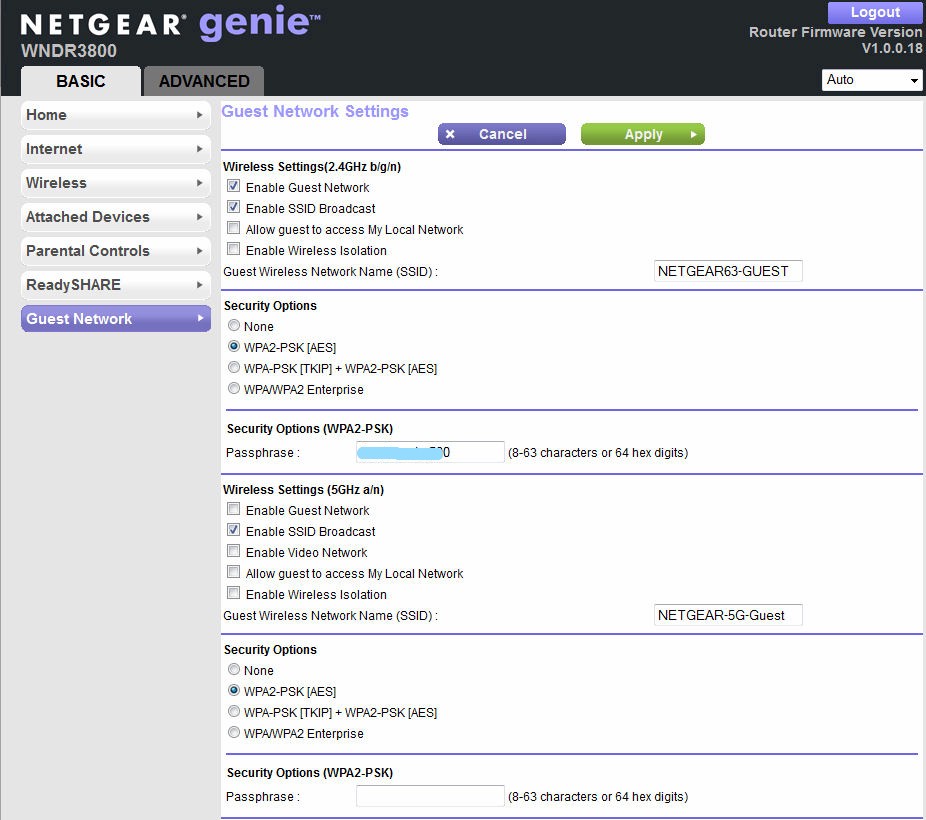Image resolution: width=926 pixels, height=820 pixels.
Task: Apply the guest network settings
Action: pos(643,134)
